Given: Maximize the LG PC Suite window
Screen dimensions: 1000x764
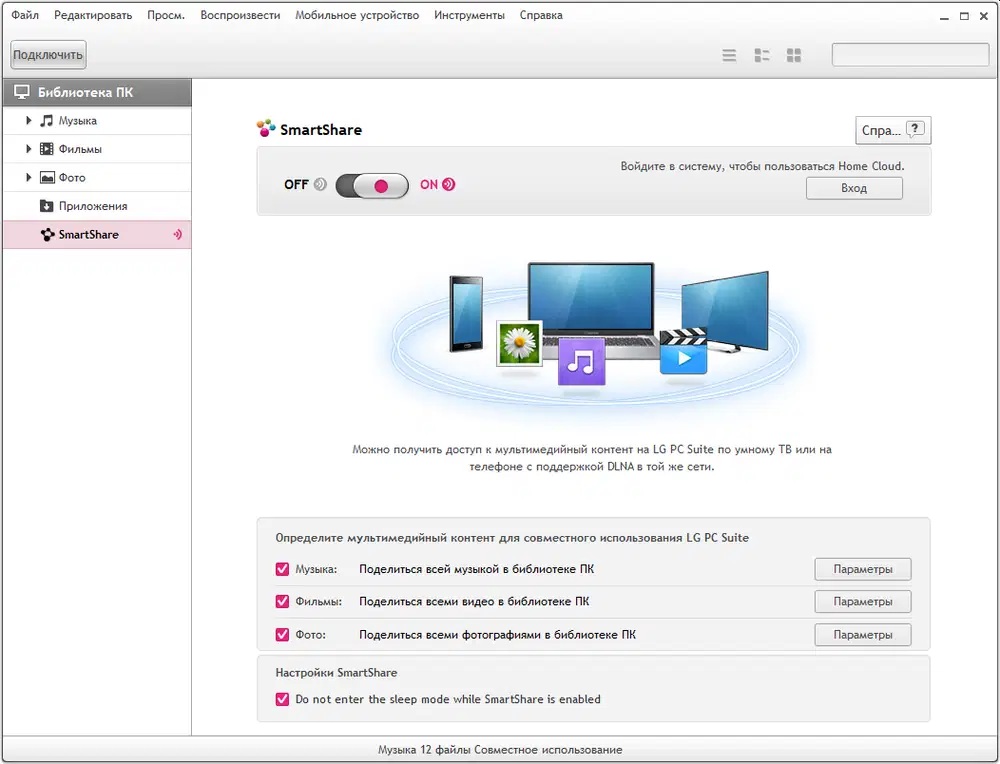Looking at the screenshot, I should click(x=964, y=16).
